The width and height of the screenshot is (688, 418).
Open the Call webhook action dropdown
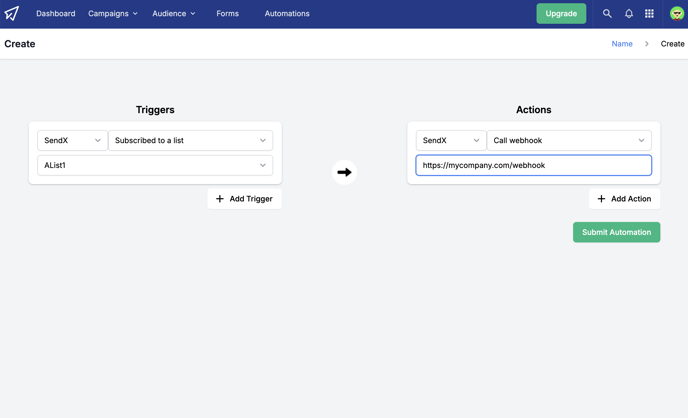(569, 140)
